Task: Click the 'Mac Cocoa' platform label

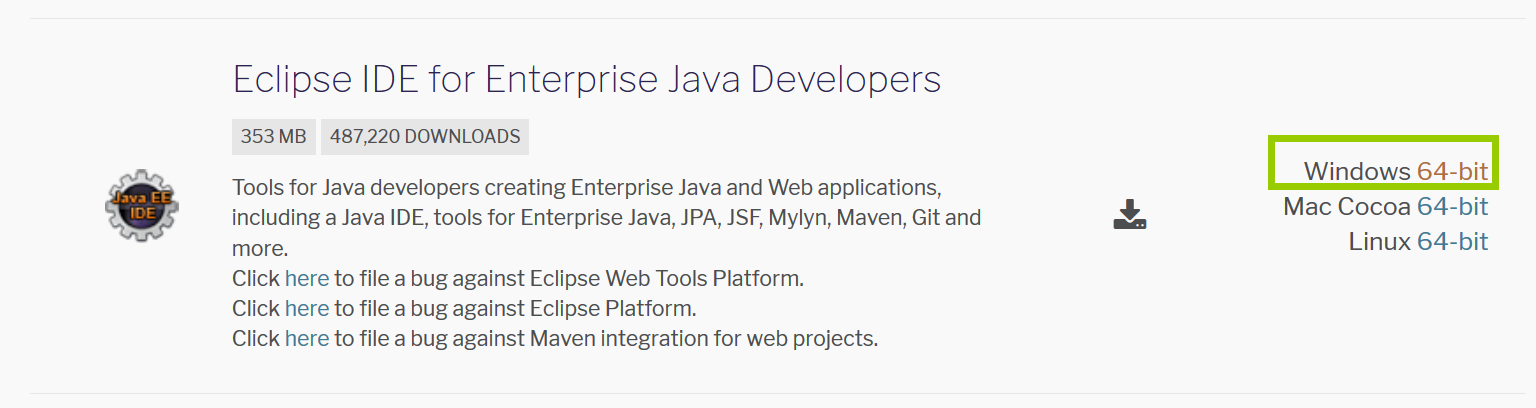Action: click(x=1347, y=207)
